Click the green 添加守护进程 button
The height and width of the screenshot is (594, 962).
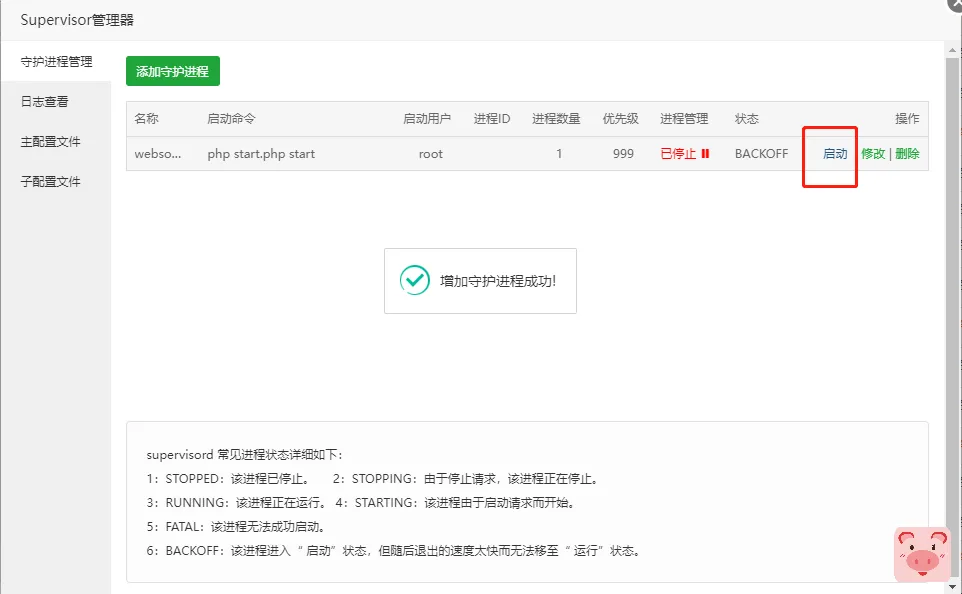click(173, 71)
